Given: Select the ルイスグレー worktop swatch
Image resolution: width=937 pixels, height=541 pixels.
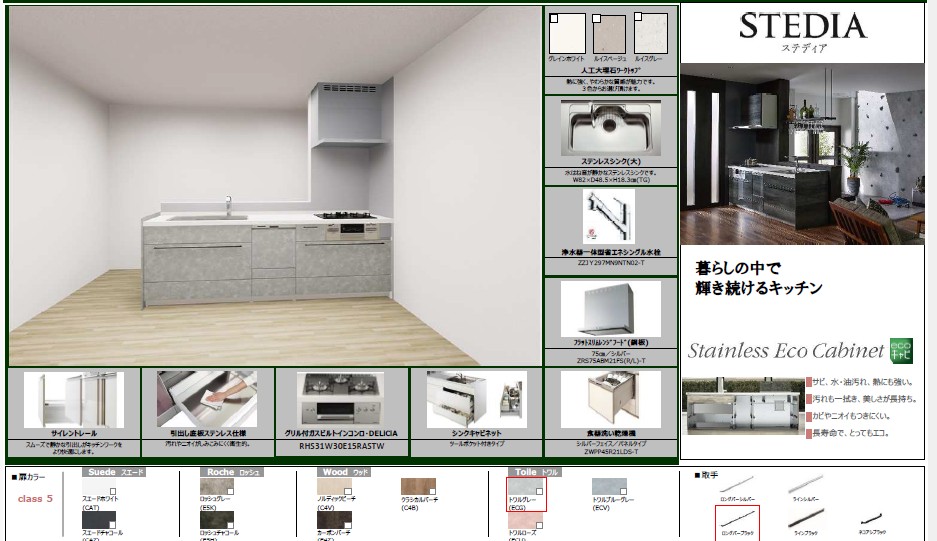Looking at the screenshot, I should [x=653, y=36].
